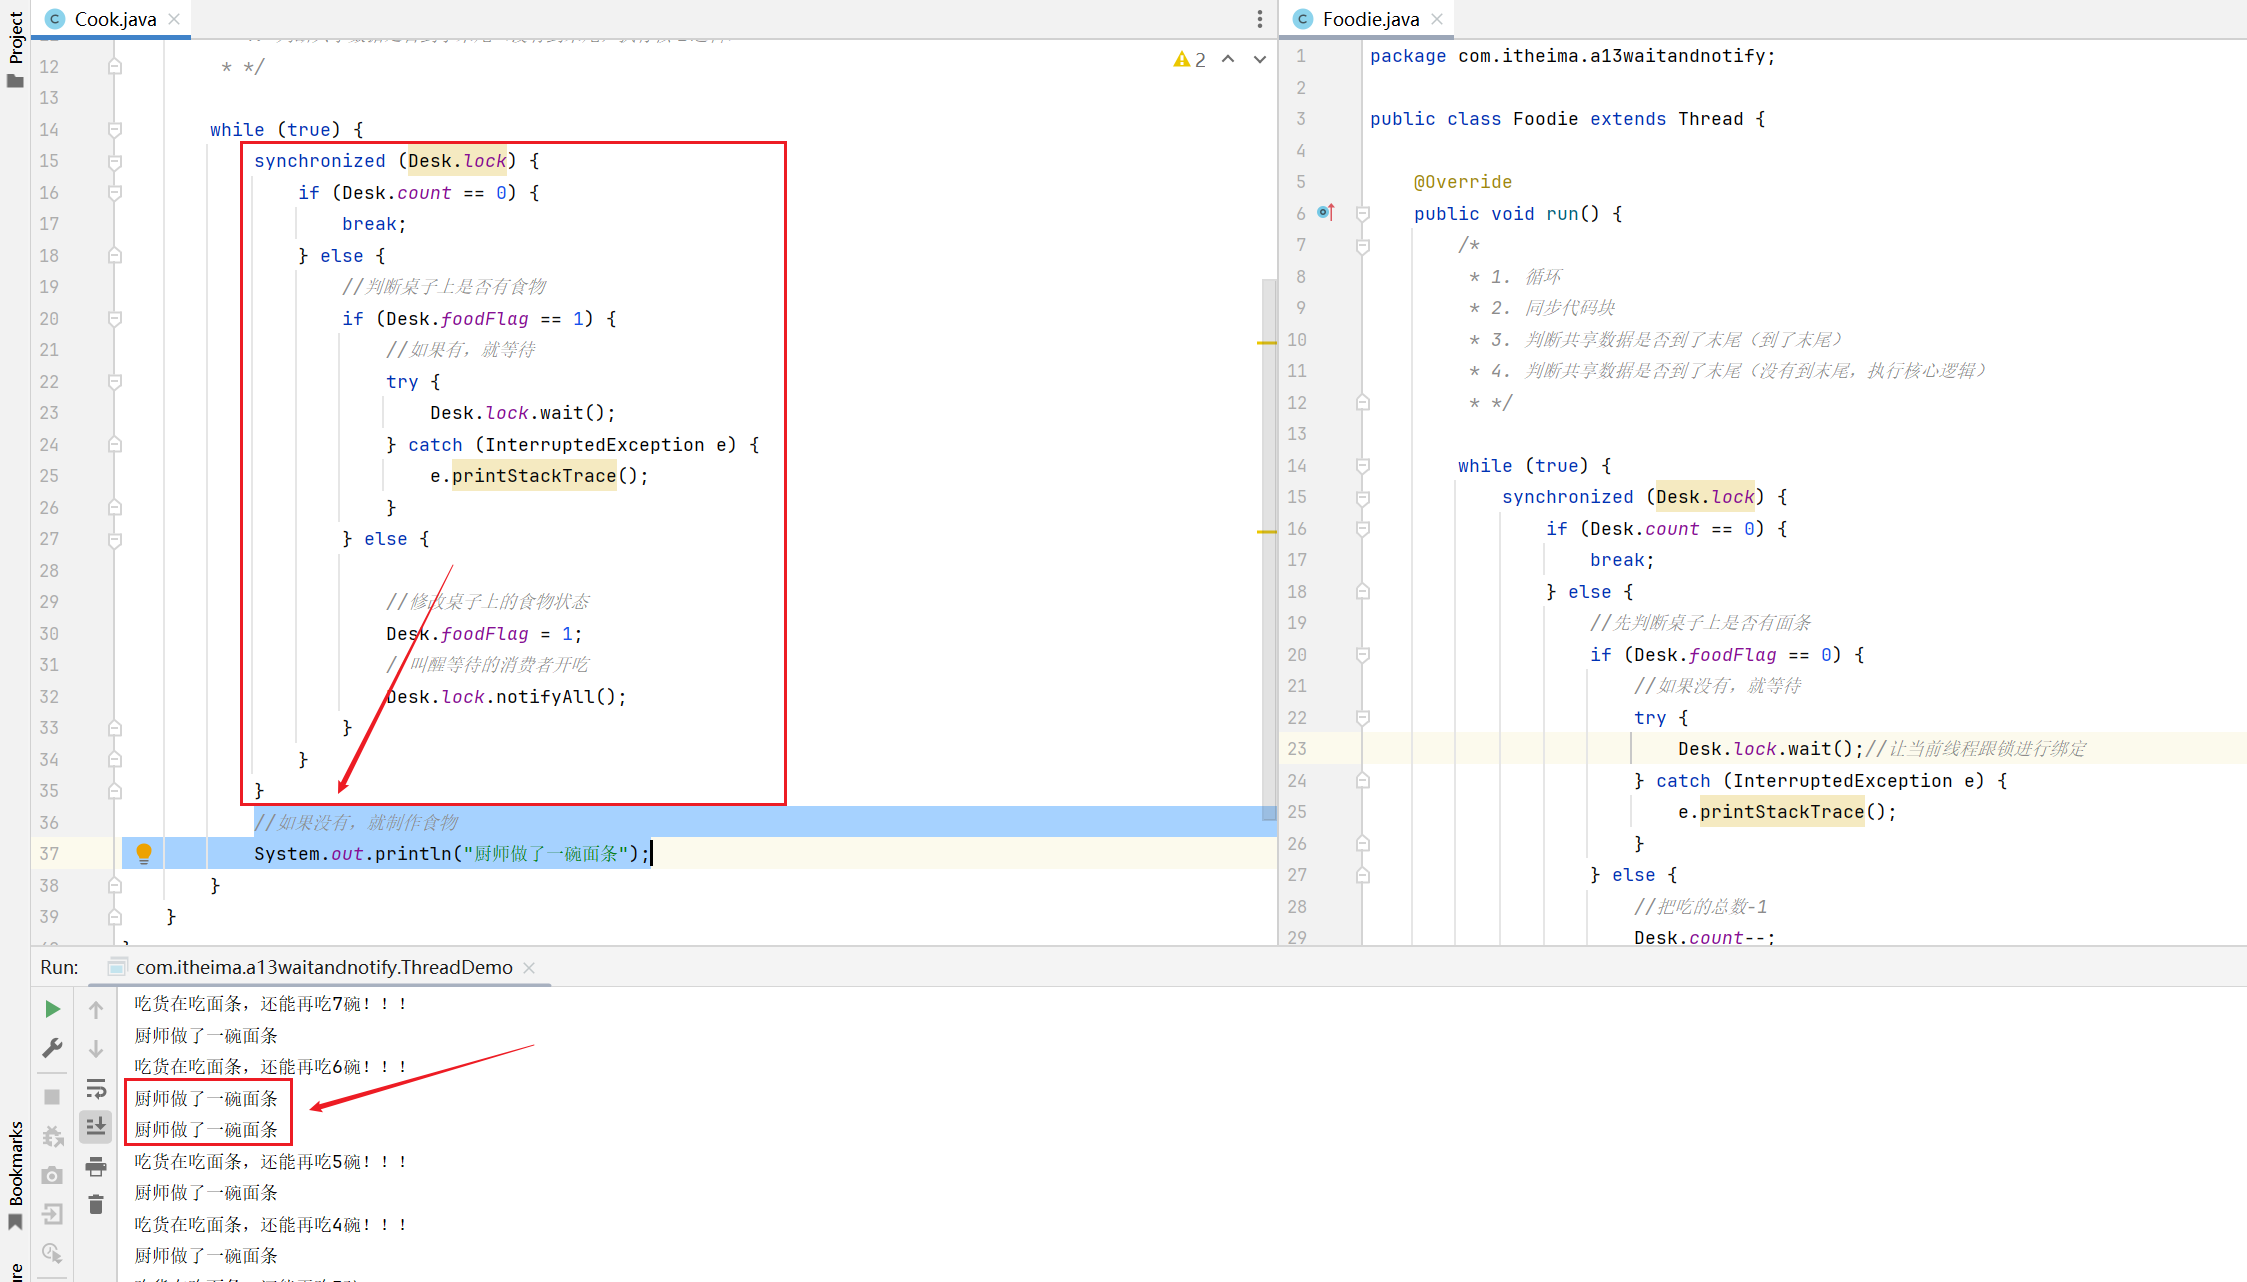Screen dimensions: 2247x1282
Task: Collapse the try block fold at Cook line 22
Action: pos(115,381)
